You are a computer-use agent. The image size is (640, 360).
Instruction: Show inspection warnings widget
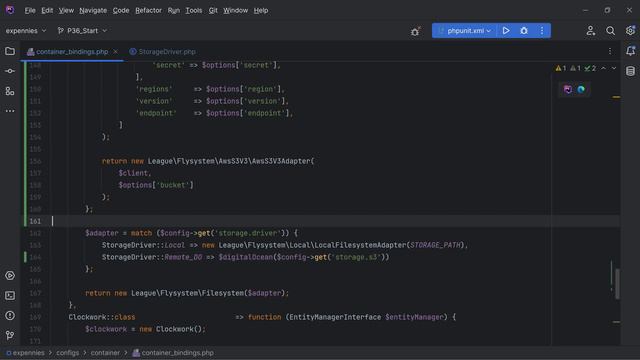pyautogui.click(x=576, y=68)
